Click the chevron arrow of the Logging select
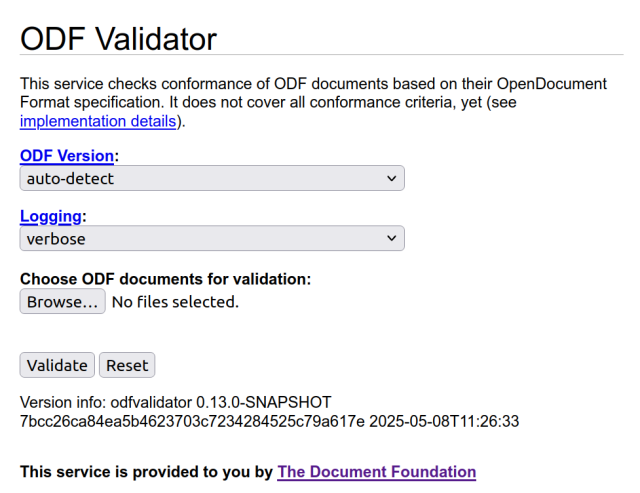 pos(390,239)
